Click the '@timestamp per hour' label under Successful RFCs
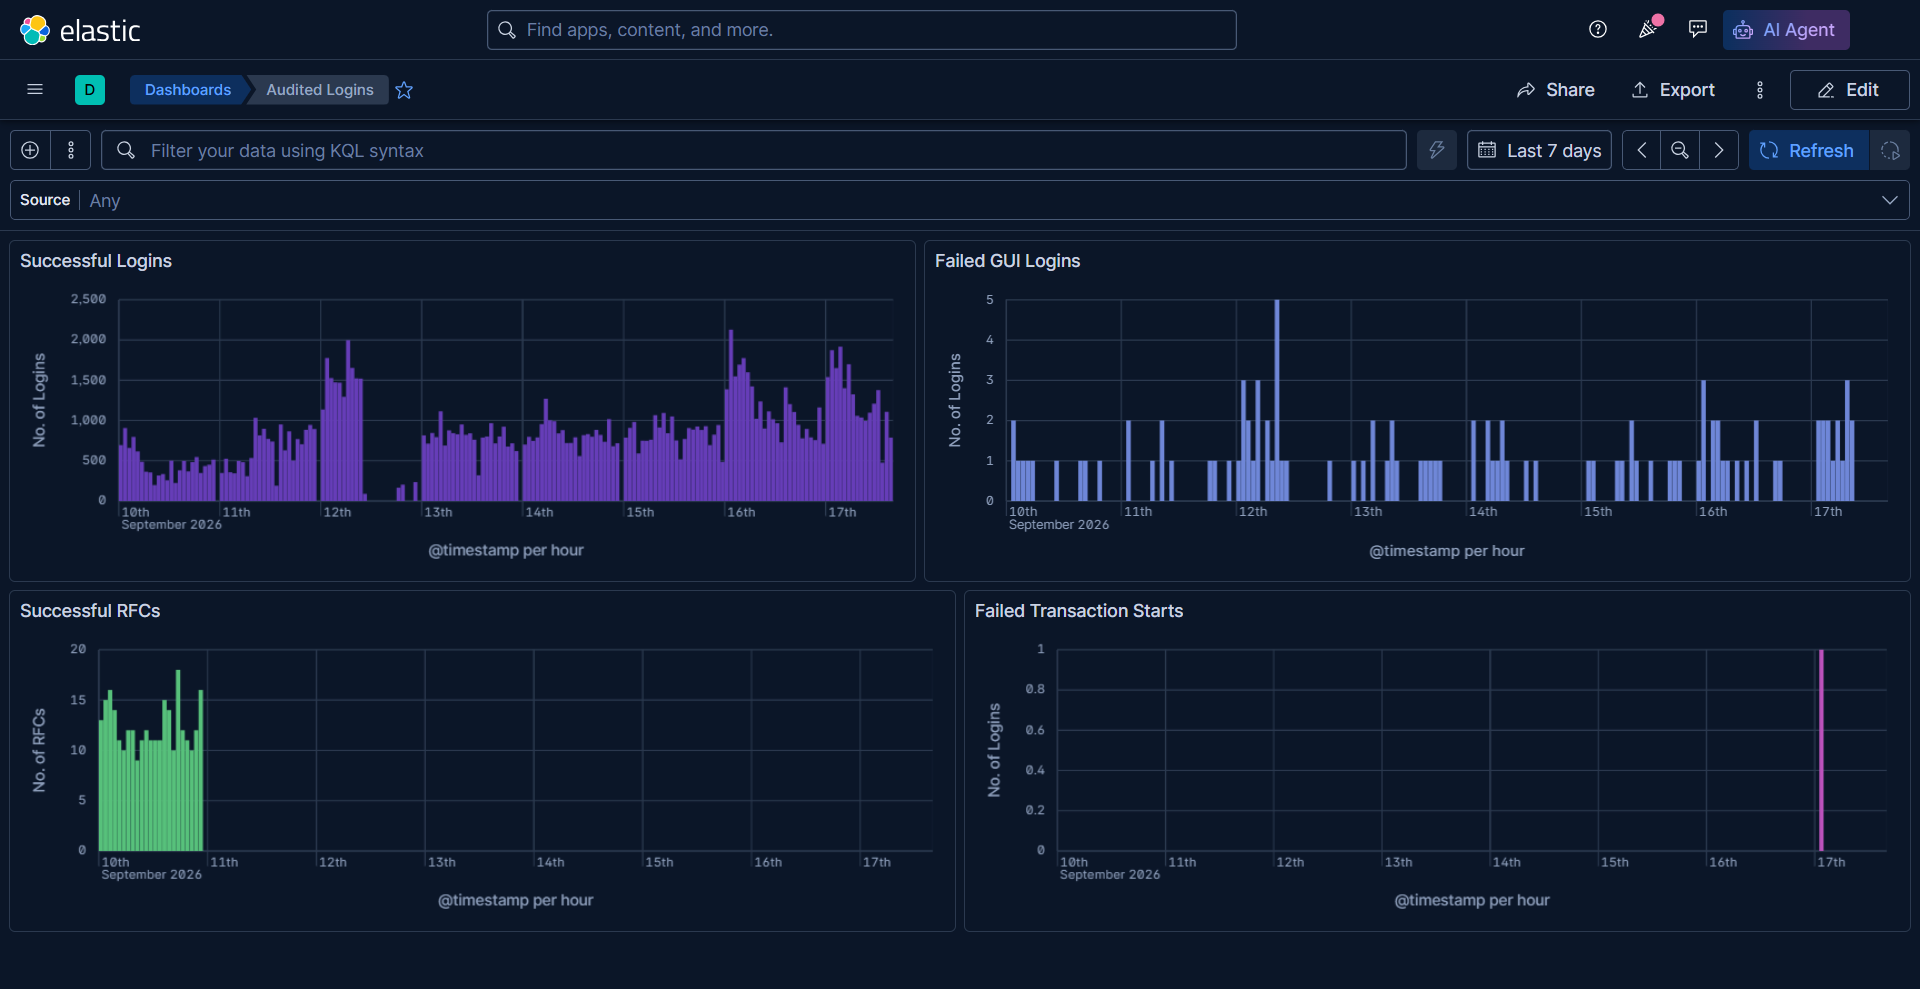The width and height of the screenshot is (1920, 989). click(515, 900)
